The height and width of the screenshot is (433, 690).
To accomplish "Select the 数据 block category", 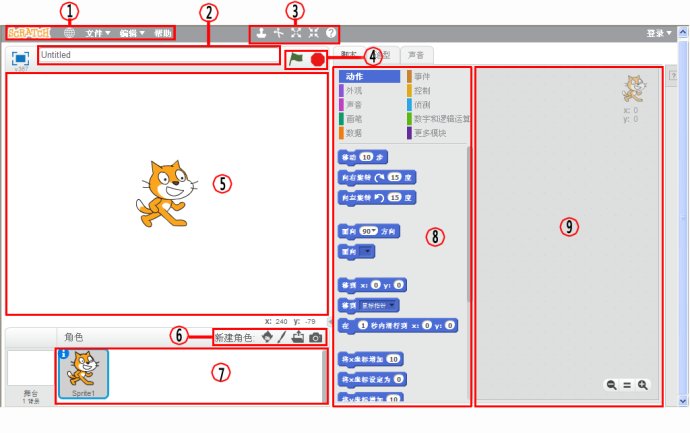I will (354, 133).
